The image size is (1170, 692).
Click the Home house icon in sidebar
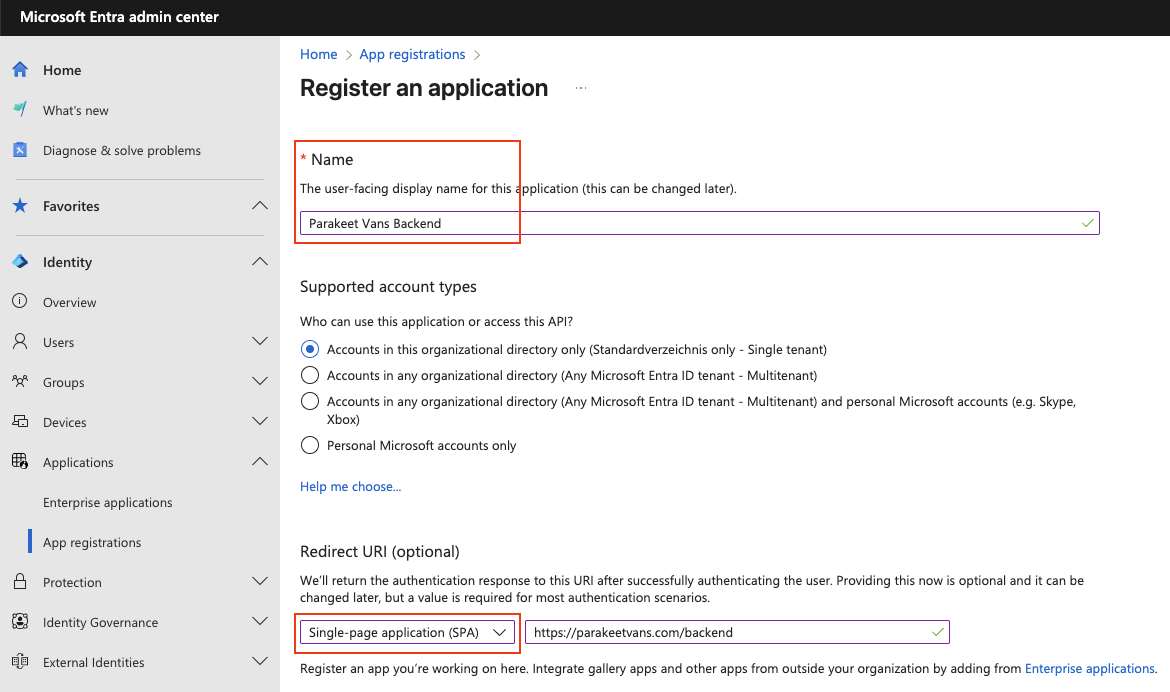point(20,69)
